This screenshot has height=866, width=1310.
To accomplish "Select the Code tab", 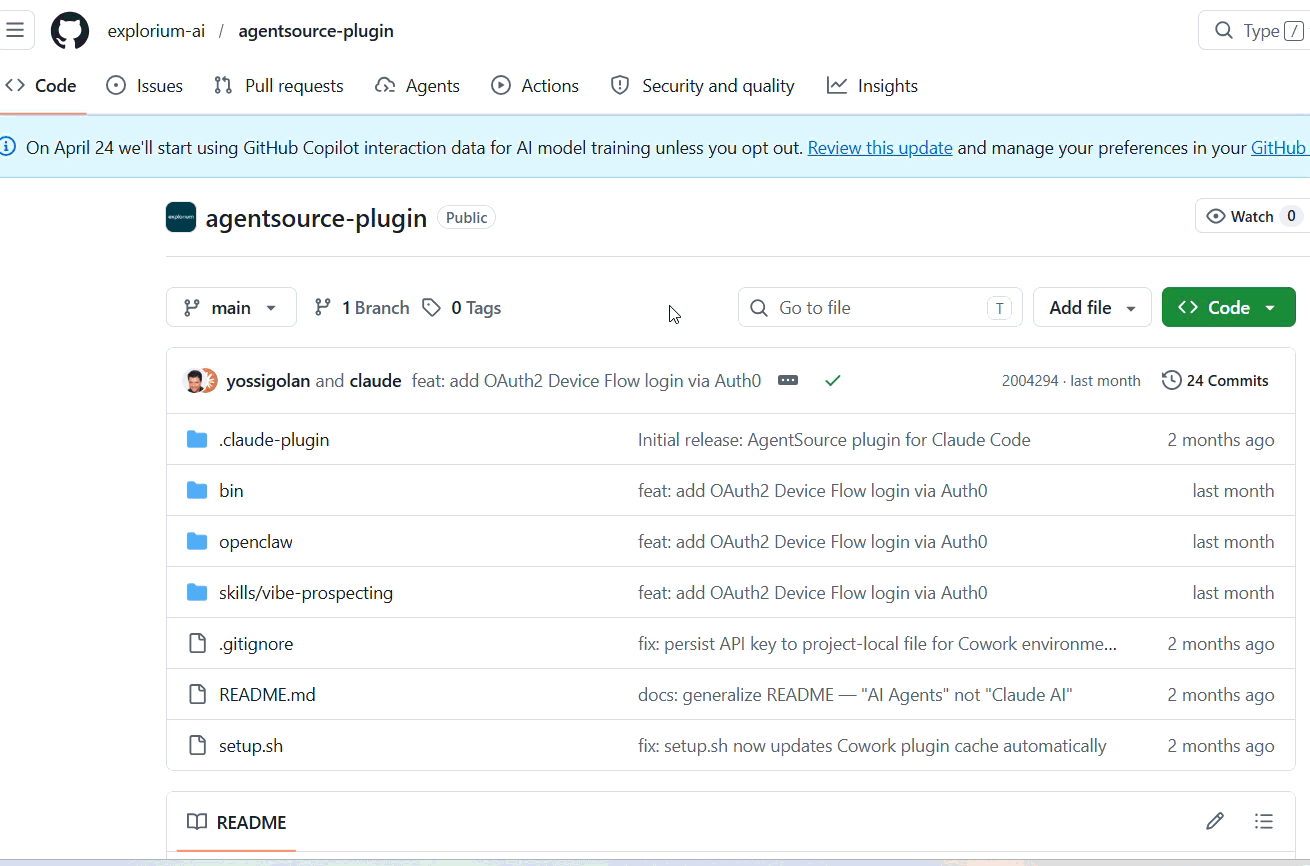I will pyautogui.click(x=41, y=86).
